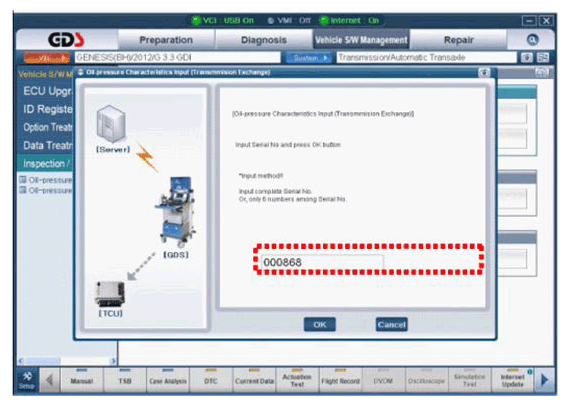The image size is (568, 406).
Task: Click the camera icon beside system field
Action: 527,58
